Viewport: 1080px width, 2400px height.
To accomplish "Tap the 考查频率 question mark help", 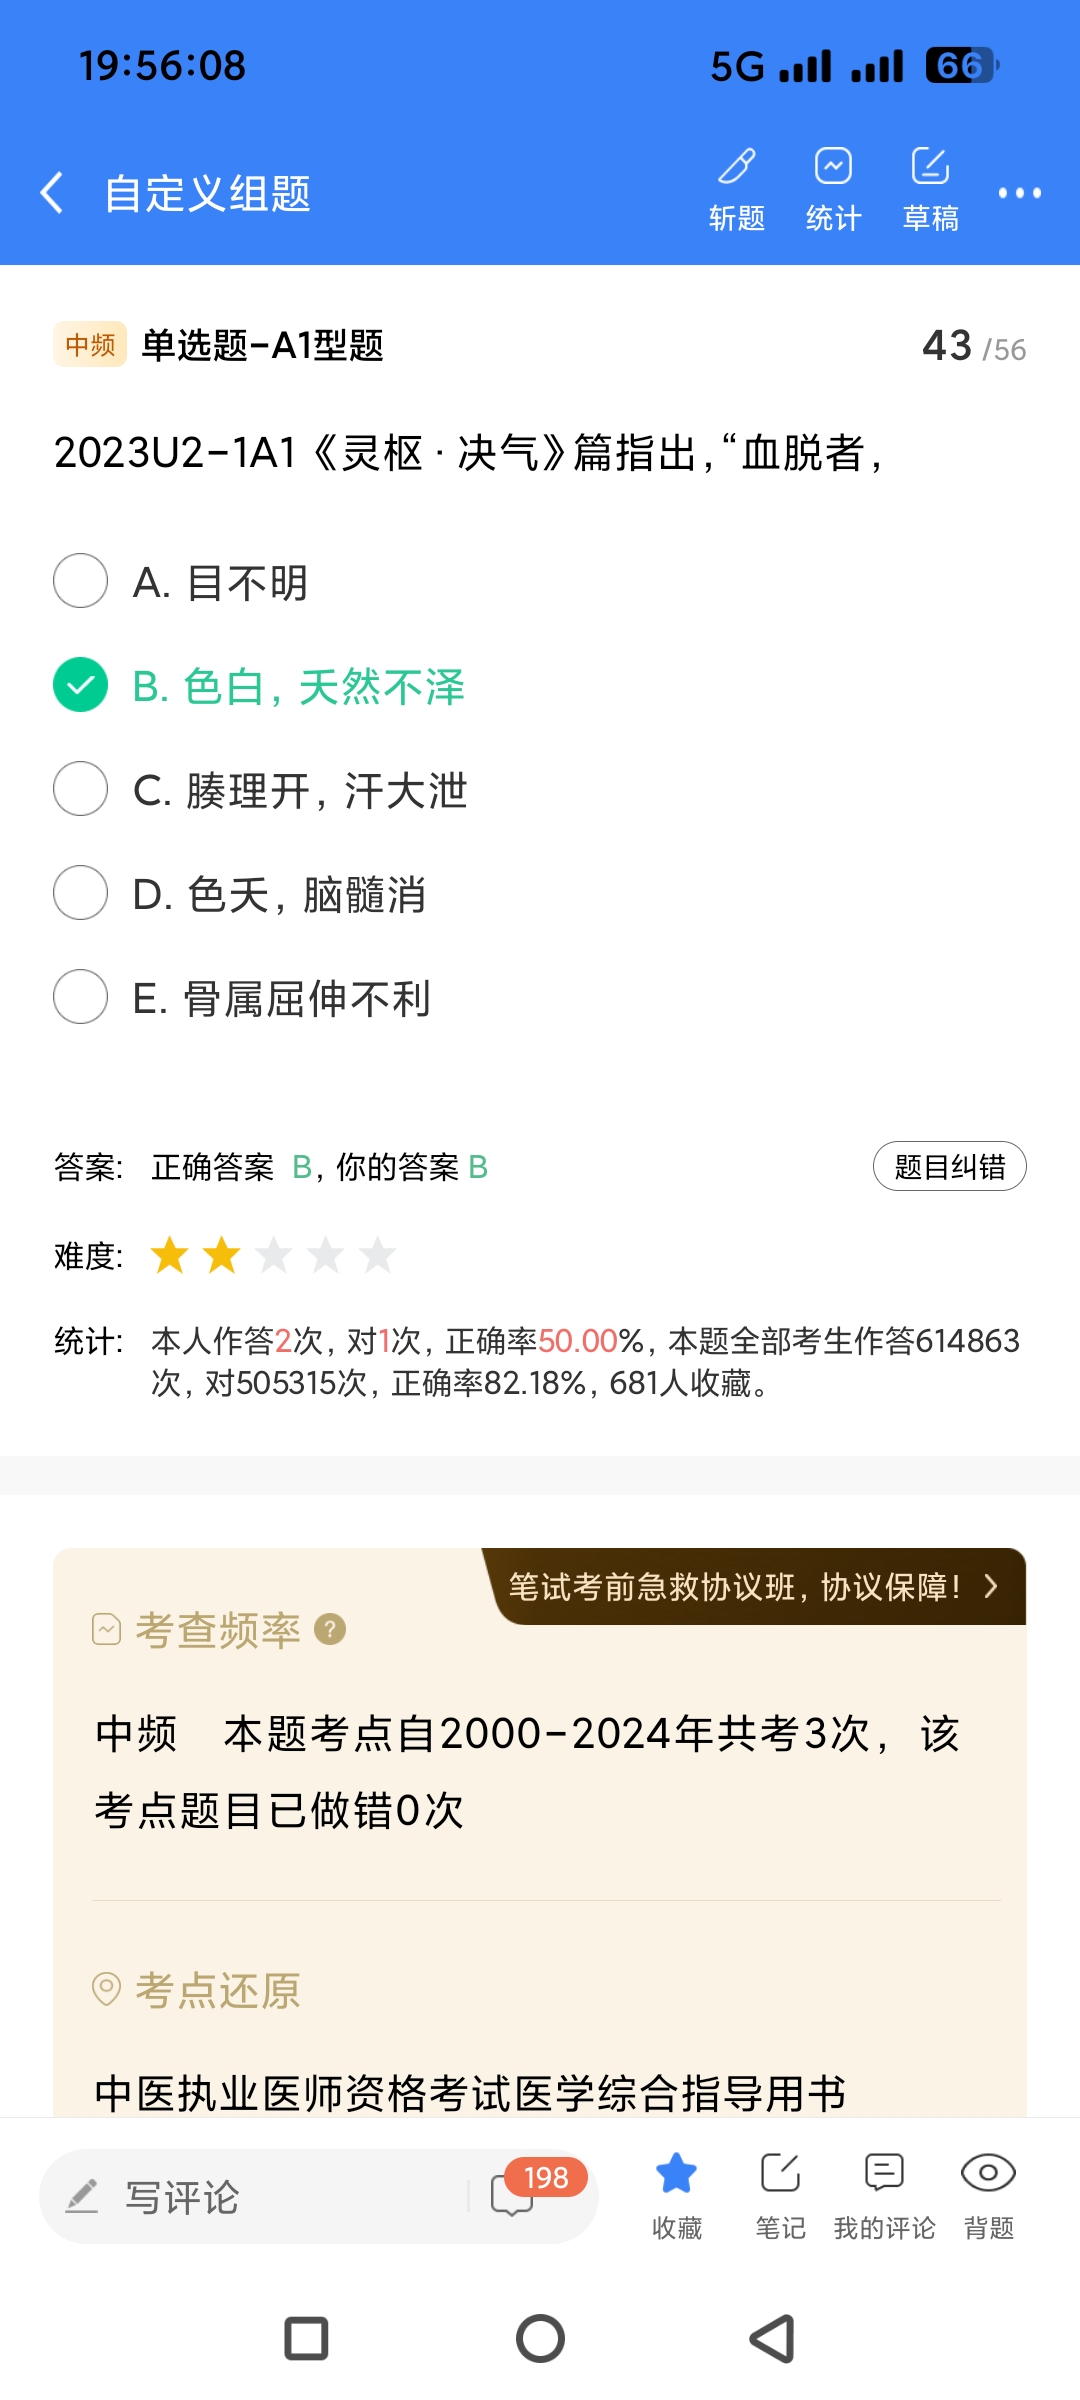I will pos(330,1630).
